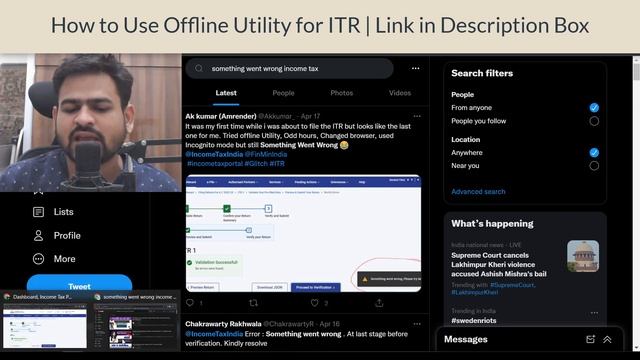Open Advanced search link
This screenshot has height=360, width=640.
pyautogui.click(x=478, y=191)
